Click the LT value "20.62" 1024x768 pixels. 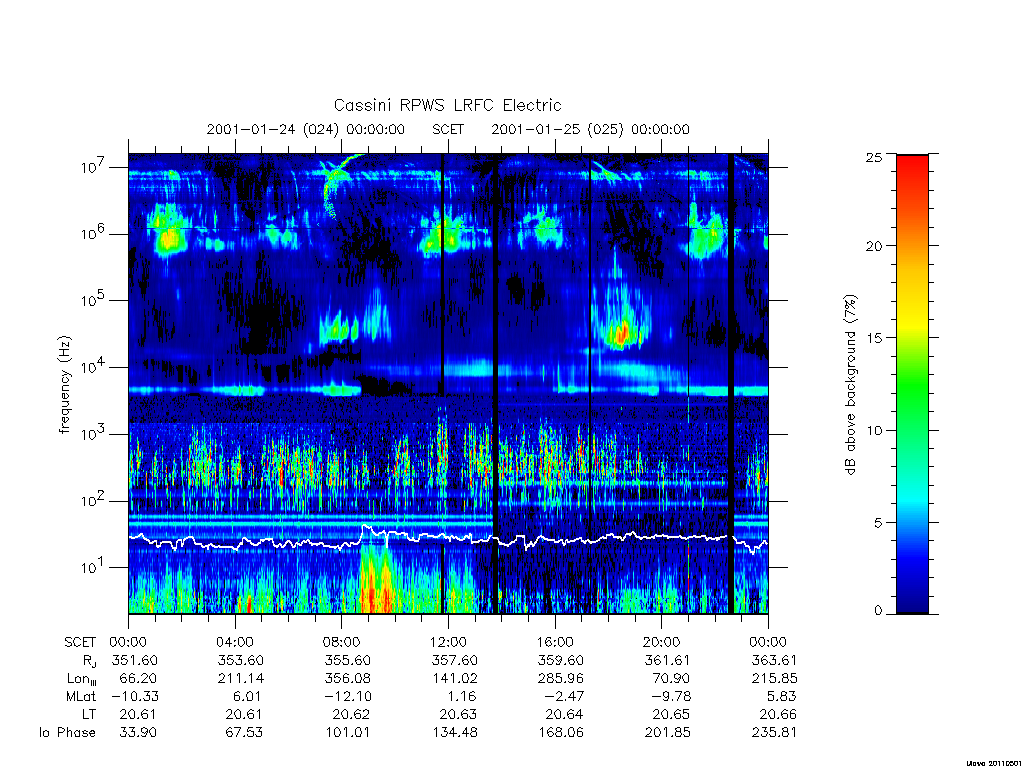point(351,714)
